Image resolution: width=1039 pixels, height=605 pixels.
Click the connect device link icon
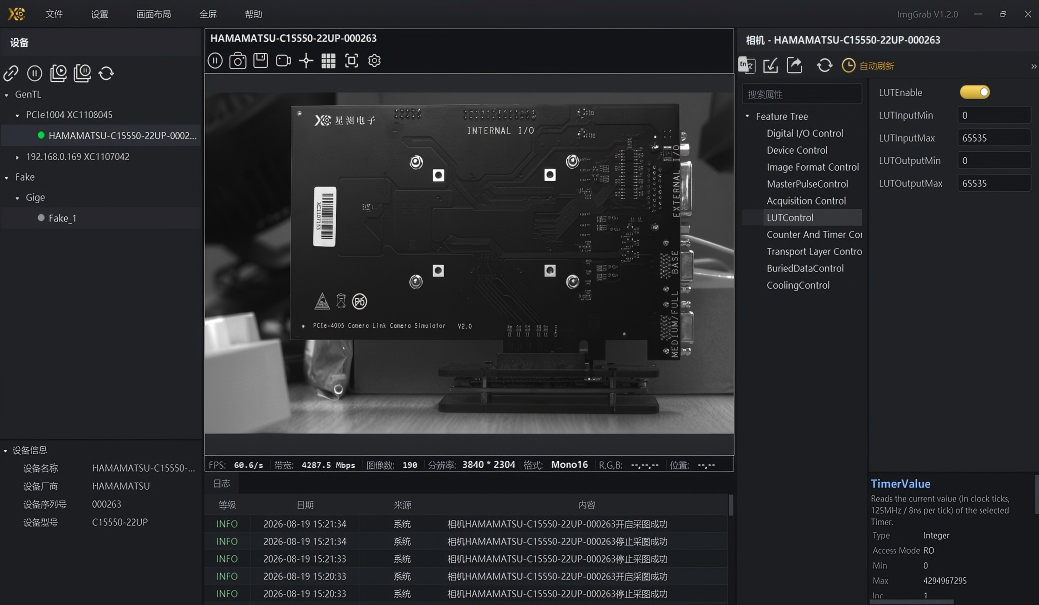coord(11,73)
